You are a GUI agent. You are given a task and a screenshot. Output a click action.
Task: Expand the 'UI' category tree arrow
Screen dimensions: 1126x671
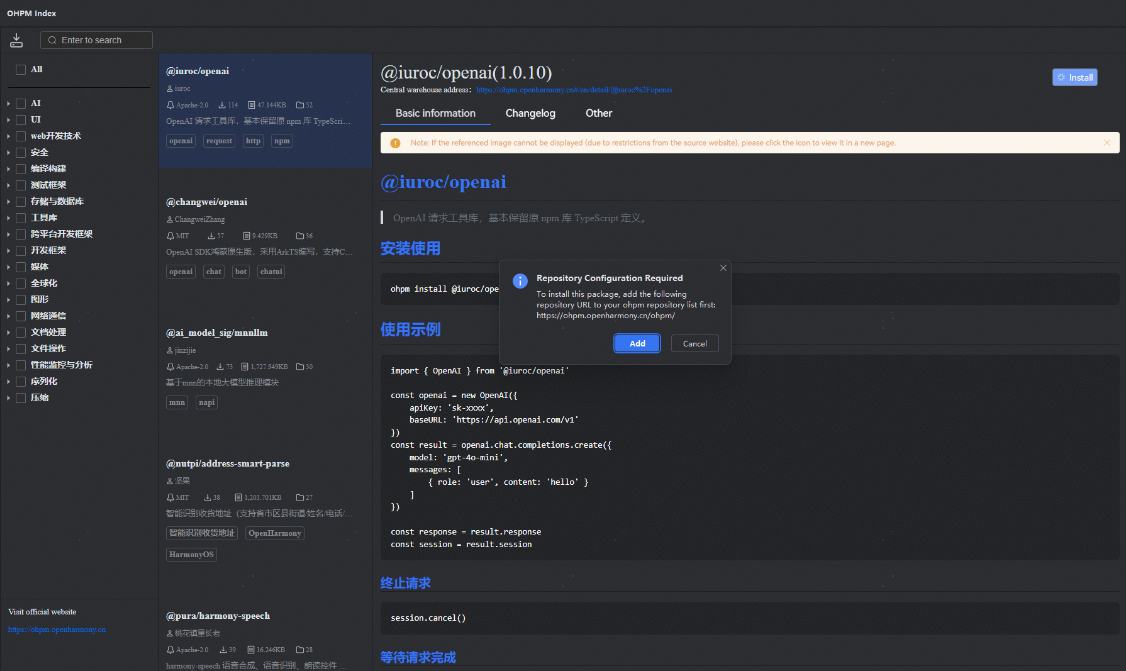[x=8, y=120]
